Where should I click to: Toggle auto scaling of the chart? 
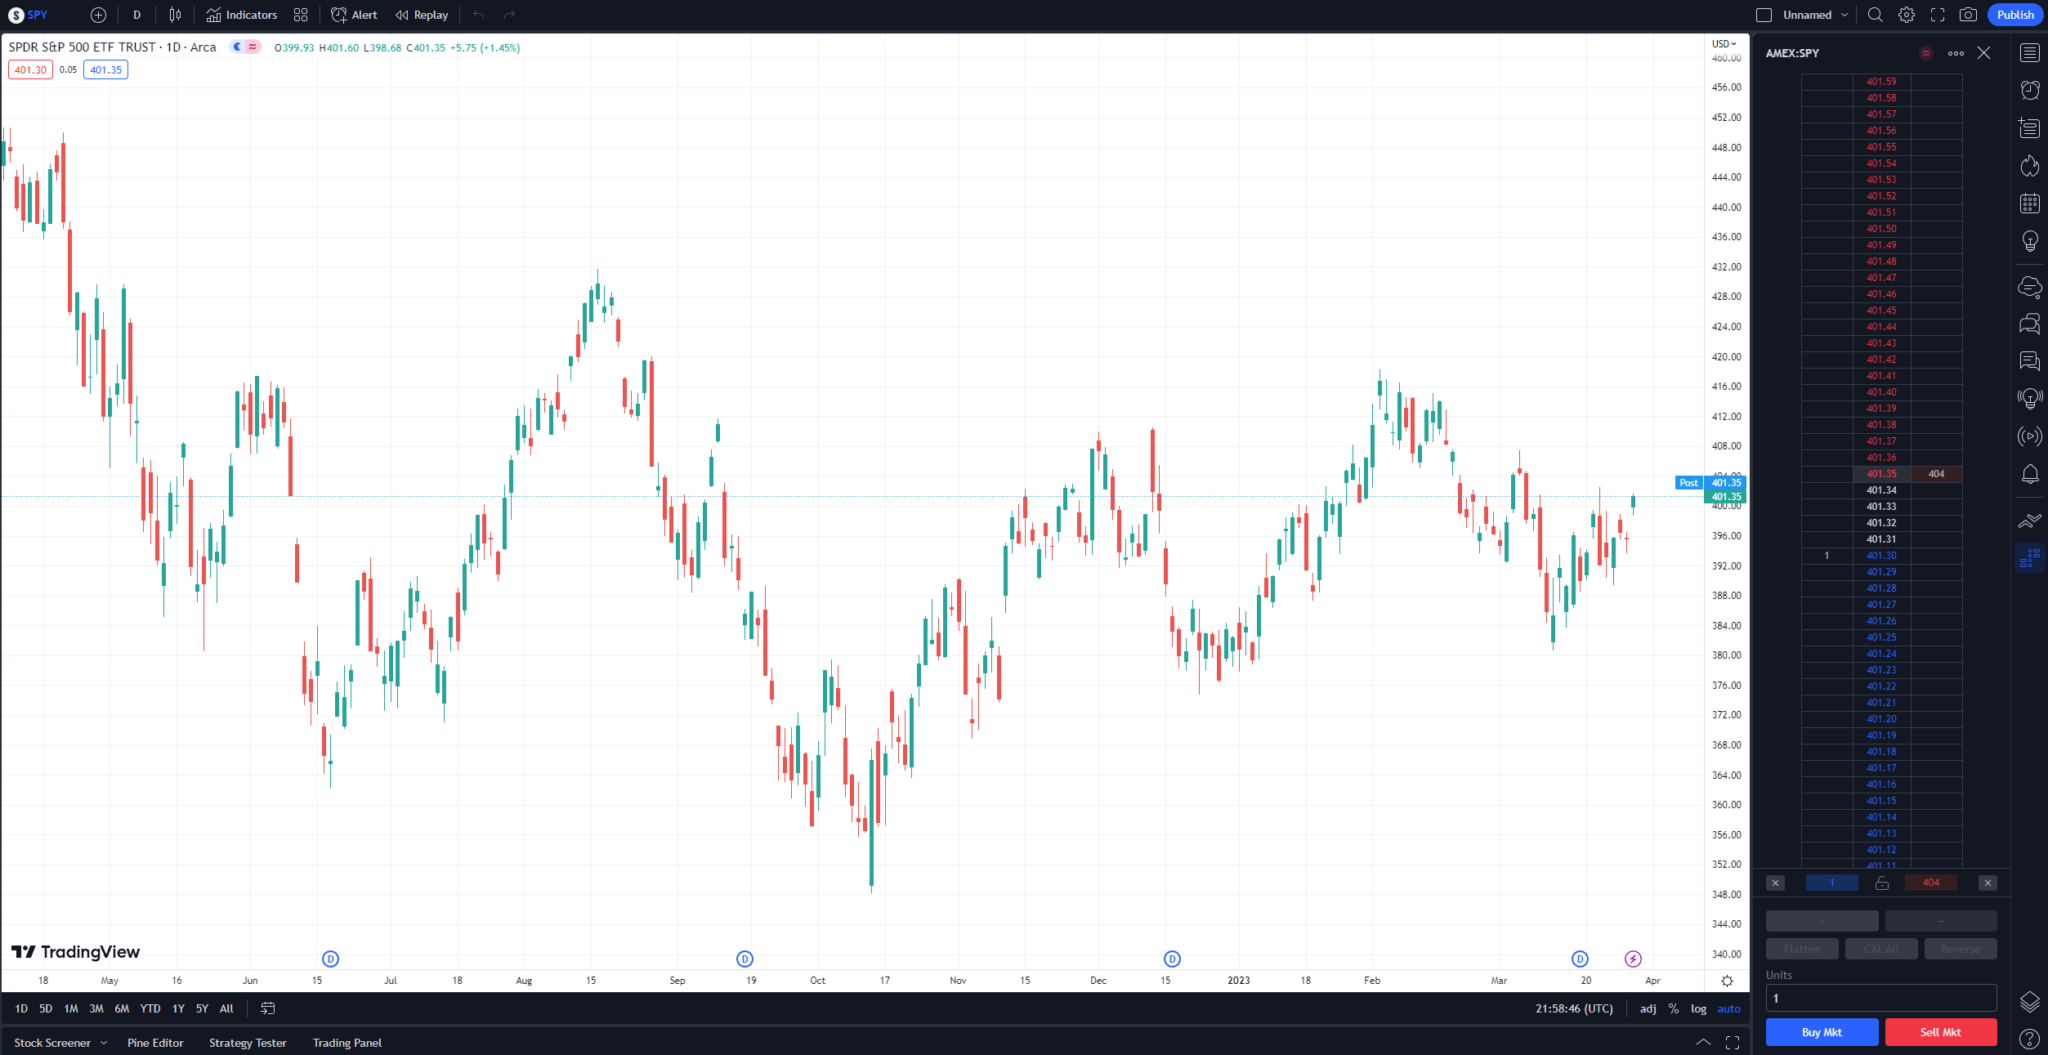(x=1728, y=1008)
